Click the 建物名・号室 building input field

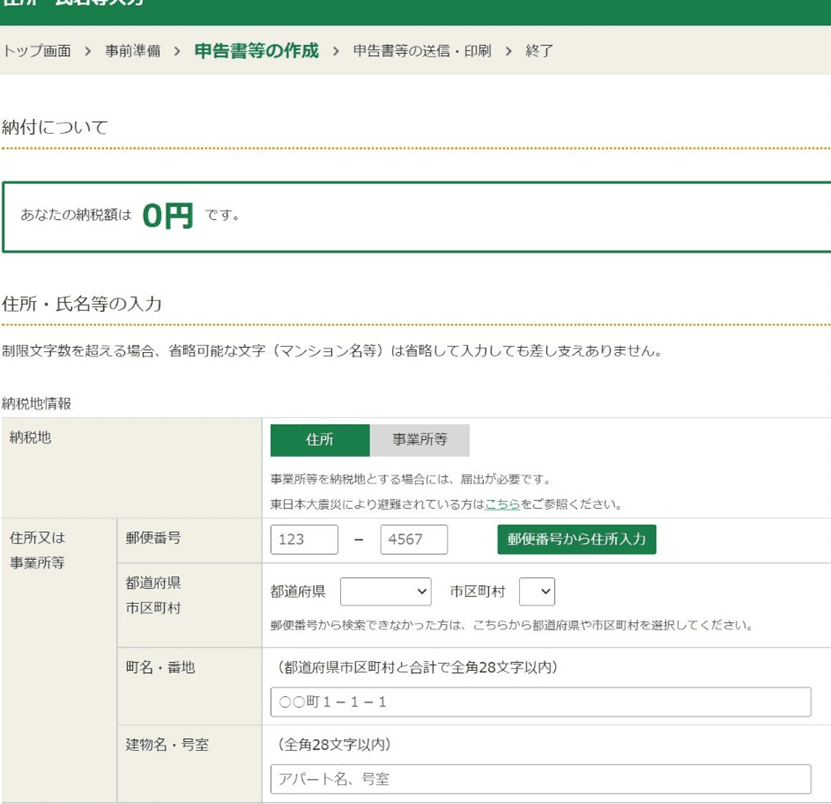(541, 779)
